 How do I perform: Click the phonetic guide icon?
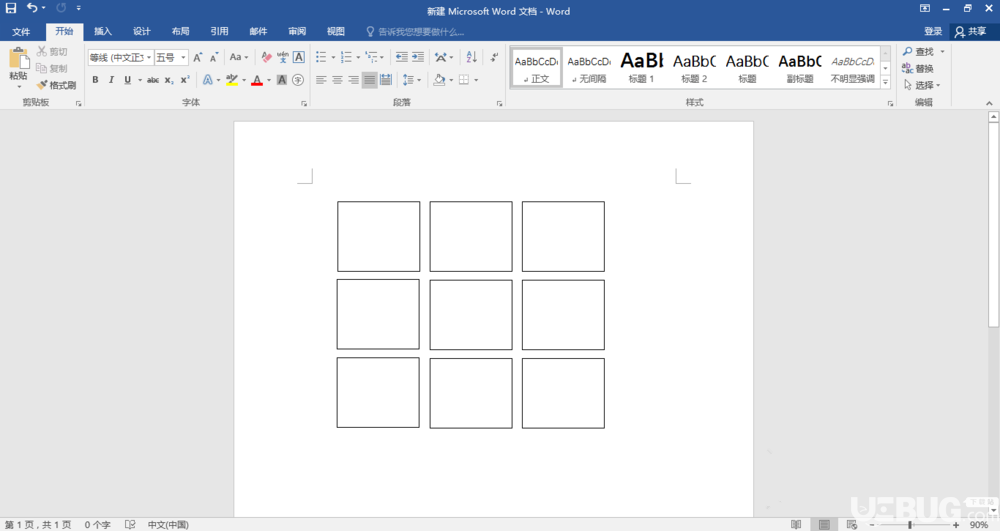pyautogui.click(x=283, y=57)
